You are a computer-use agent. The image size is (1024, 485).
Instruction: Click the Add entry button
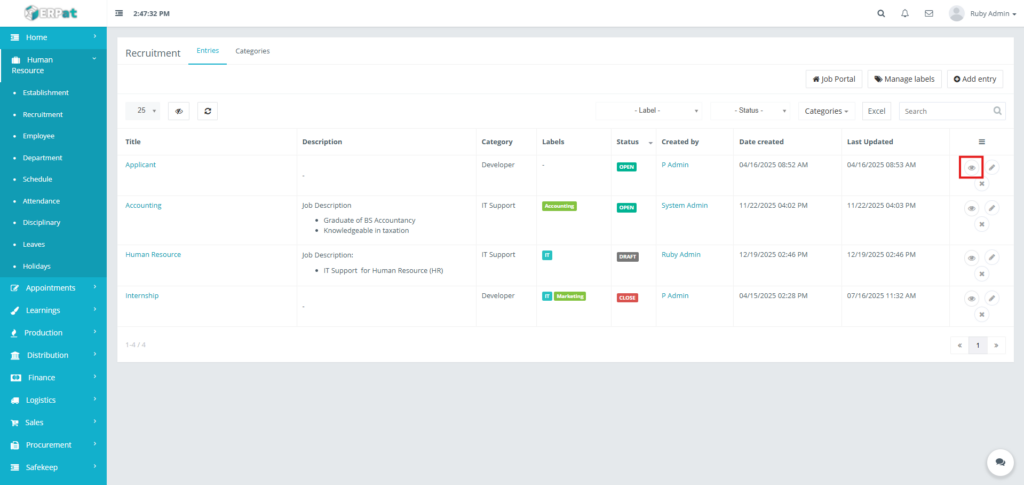tap(975, 79)
